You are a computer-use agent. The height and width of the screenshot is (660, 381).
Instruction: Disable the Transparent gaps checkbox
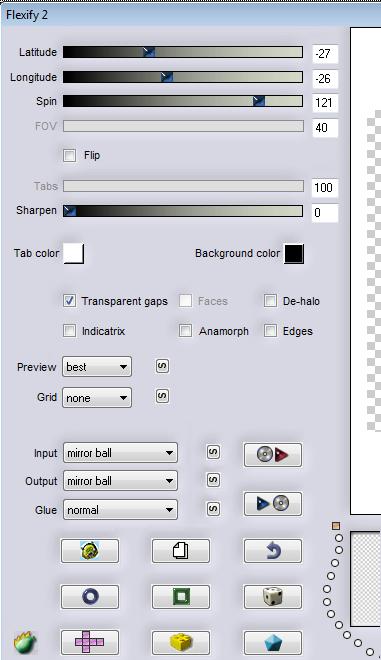(69, 301)
